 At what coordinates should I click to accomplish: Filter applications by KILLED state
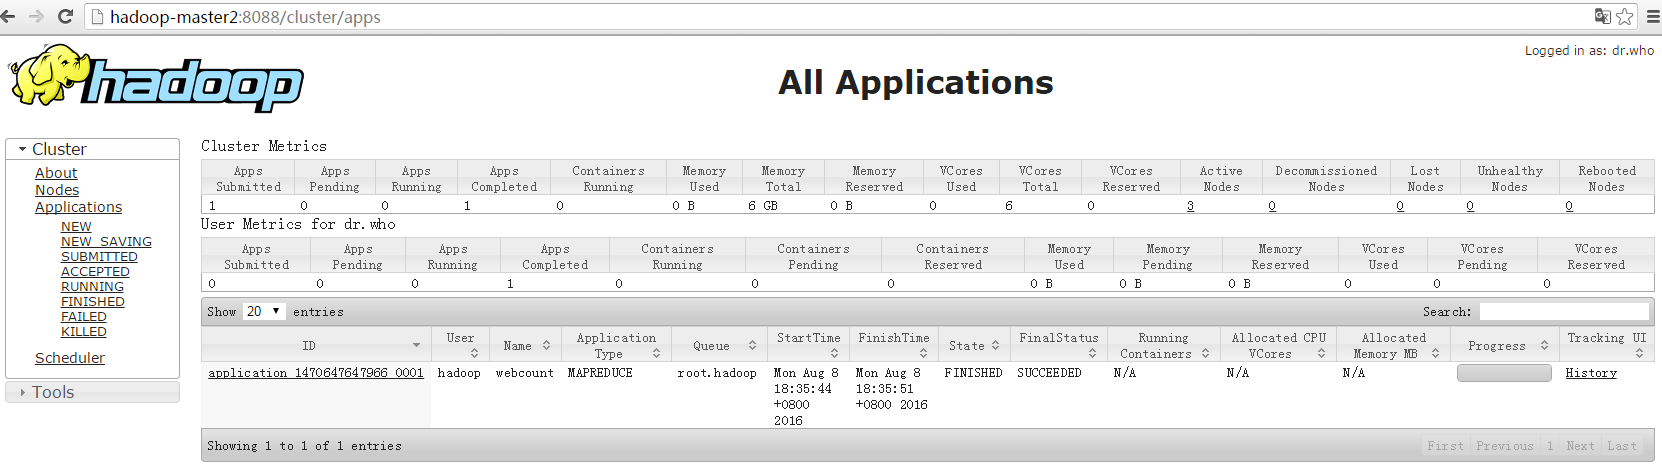(84, 332)
